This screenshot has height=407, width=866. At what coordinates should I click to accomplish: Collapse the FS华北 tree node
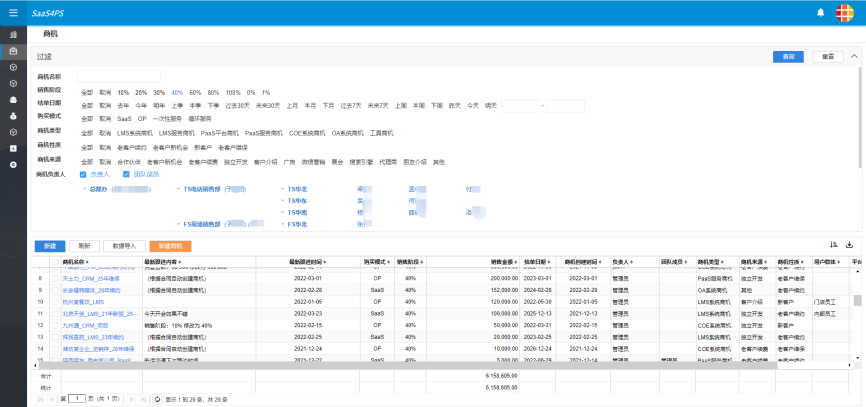[x=283, y=225]
